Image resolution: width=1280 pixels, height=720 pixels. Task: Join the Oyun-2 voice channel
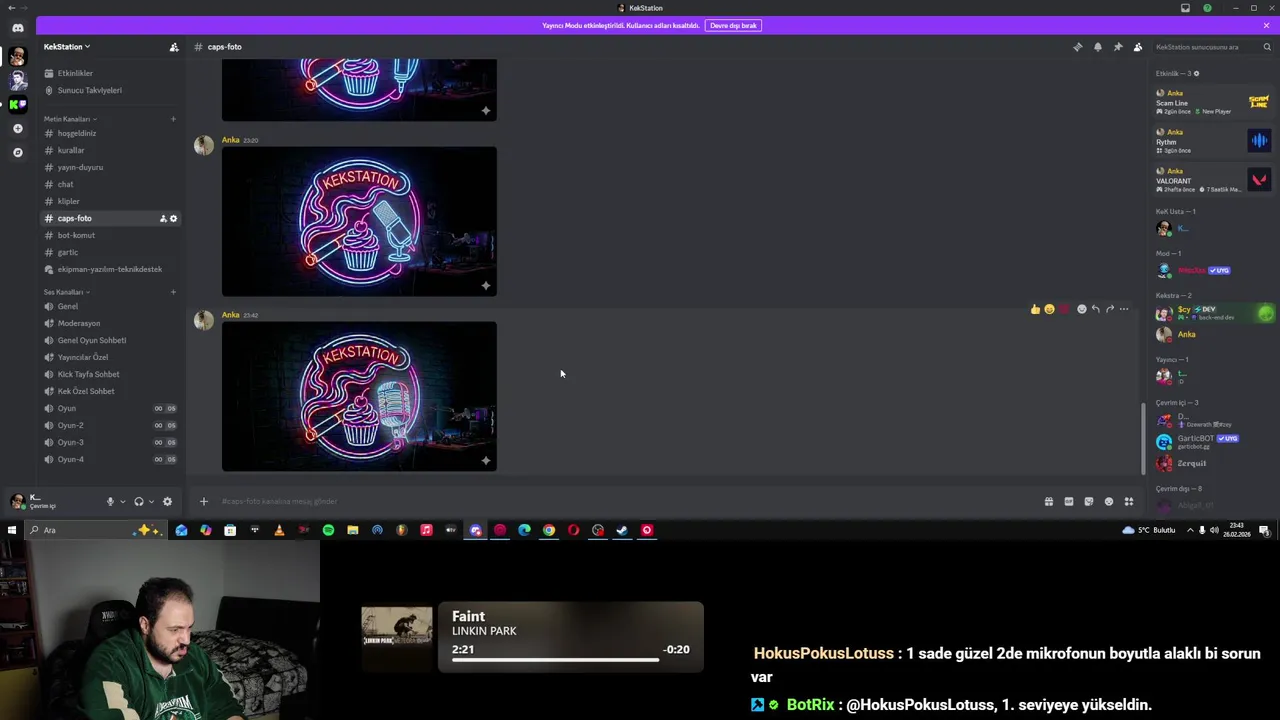pos(110,425)
